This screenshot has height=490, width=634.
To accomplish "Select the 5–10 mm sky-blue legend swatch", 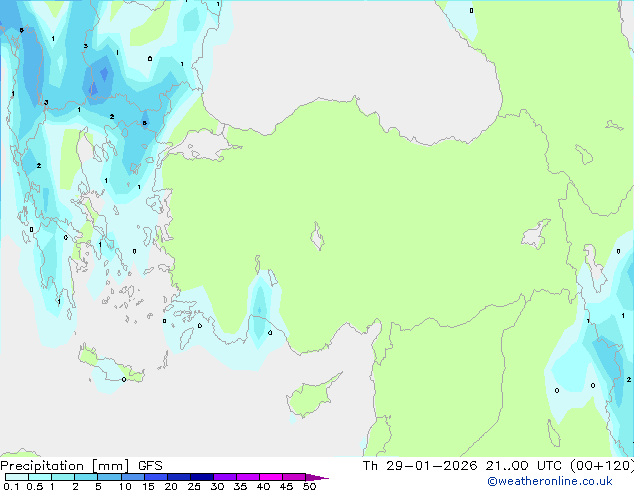I will coord(109,477).
